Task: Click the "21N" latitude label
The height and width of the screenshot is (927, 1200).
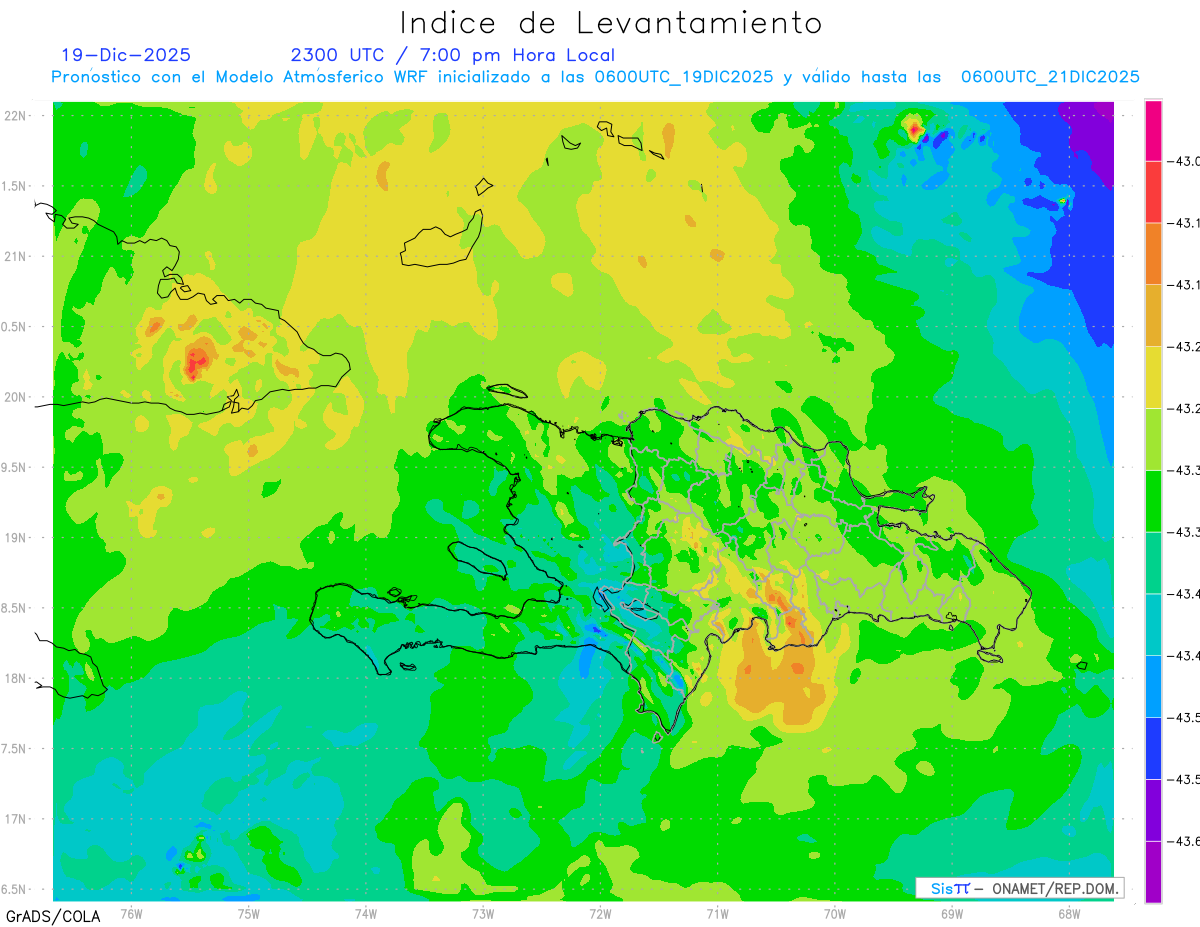Action: [17, 256]
